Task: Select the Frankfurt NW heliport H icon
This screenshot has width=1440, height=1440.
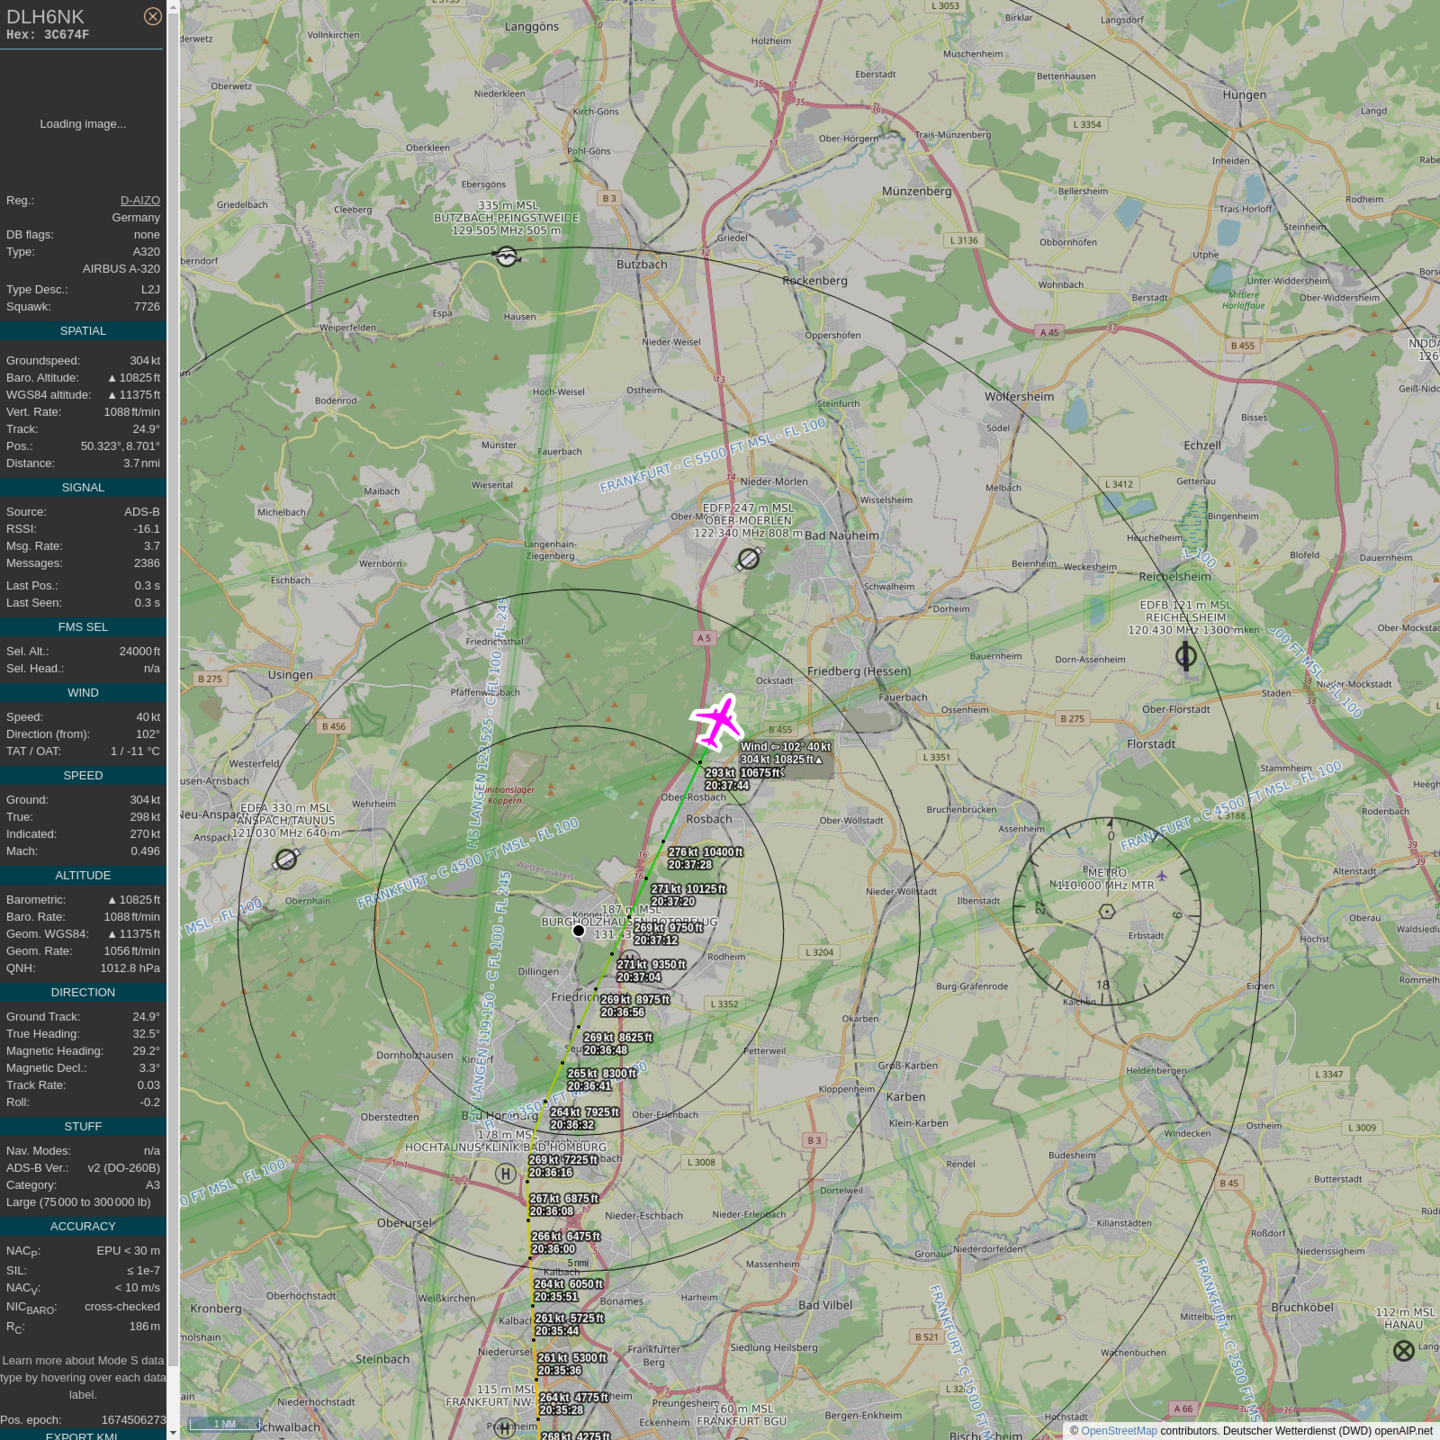Action: 505,1428
